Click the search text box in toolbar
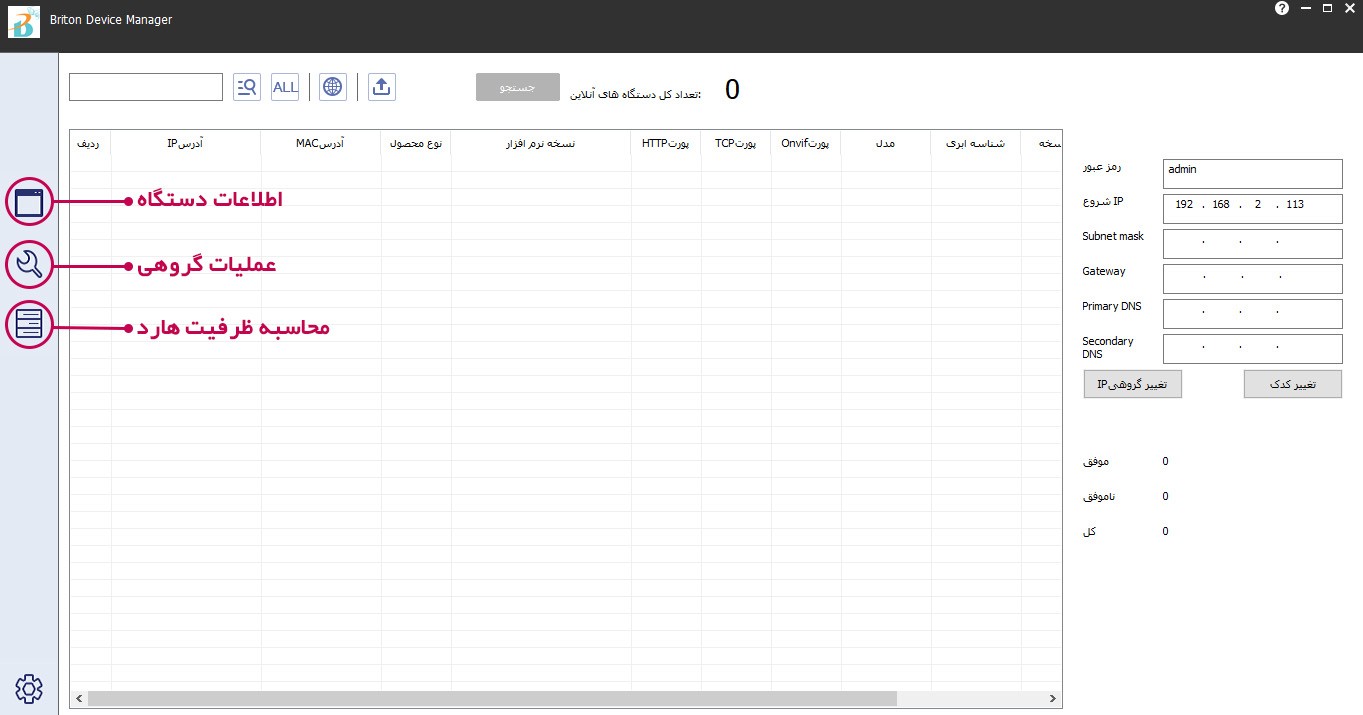The image size is (1363, 715). pyautogui.click(x=146, y=87)
